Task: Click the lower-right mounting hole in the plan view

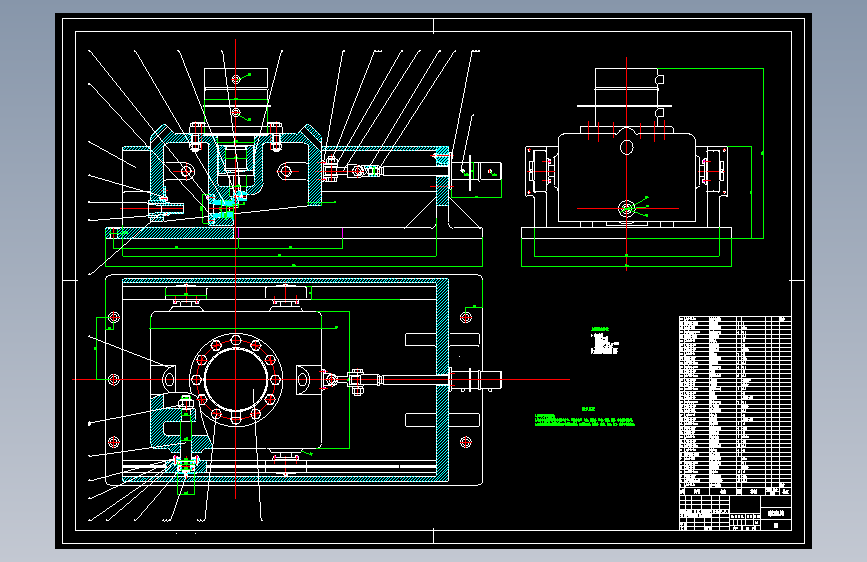Action: point(466,442)
